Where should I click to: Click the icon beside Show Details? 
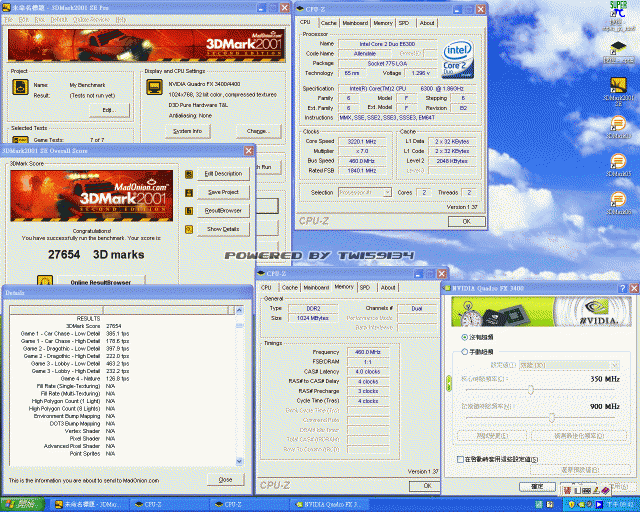coord(189,229)
